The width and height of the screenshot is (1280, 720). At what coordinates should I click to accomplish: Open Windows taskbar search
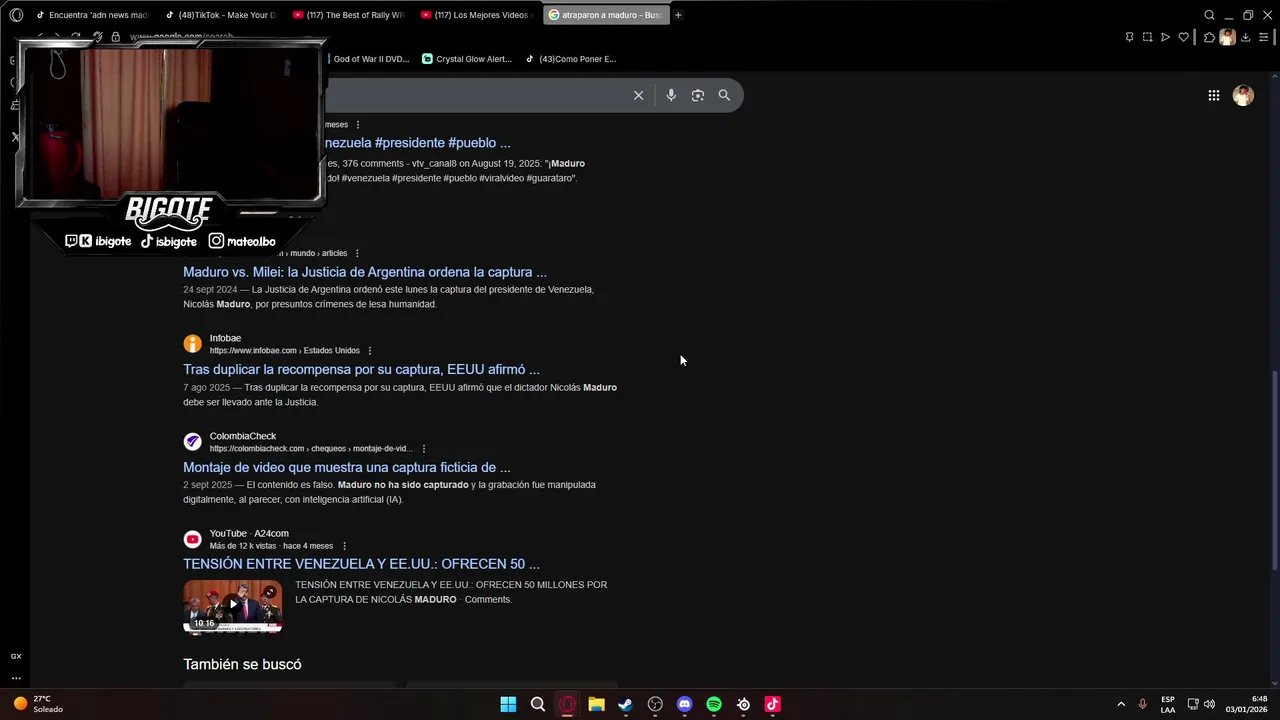538,704
